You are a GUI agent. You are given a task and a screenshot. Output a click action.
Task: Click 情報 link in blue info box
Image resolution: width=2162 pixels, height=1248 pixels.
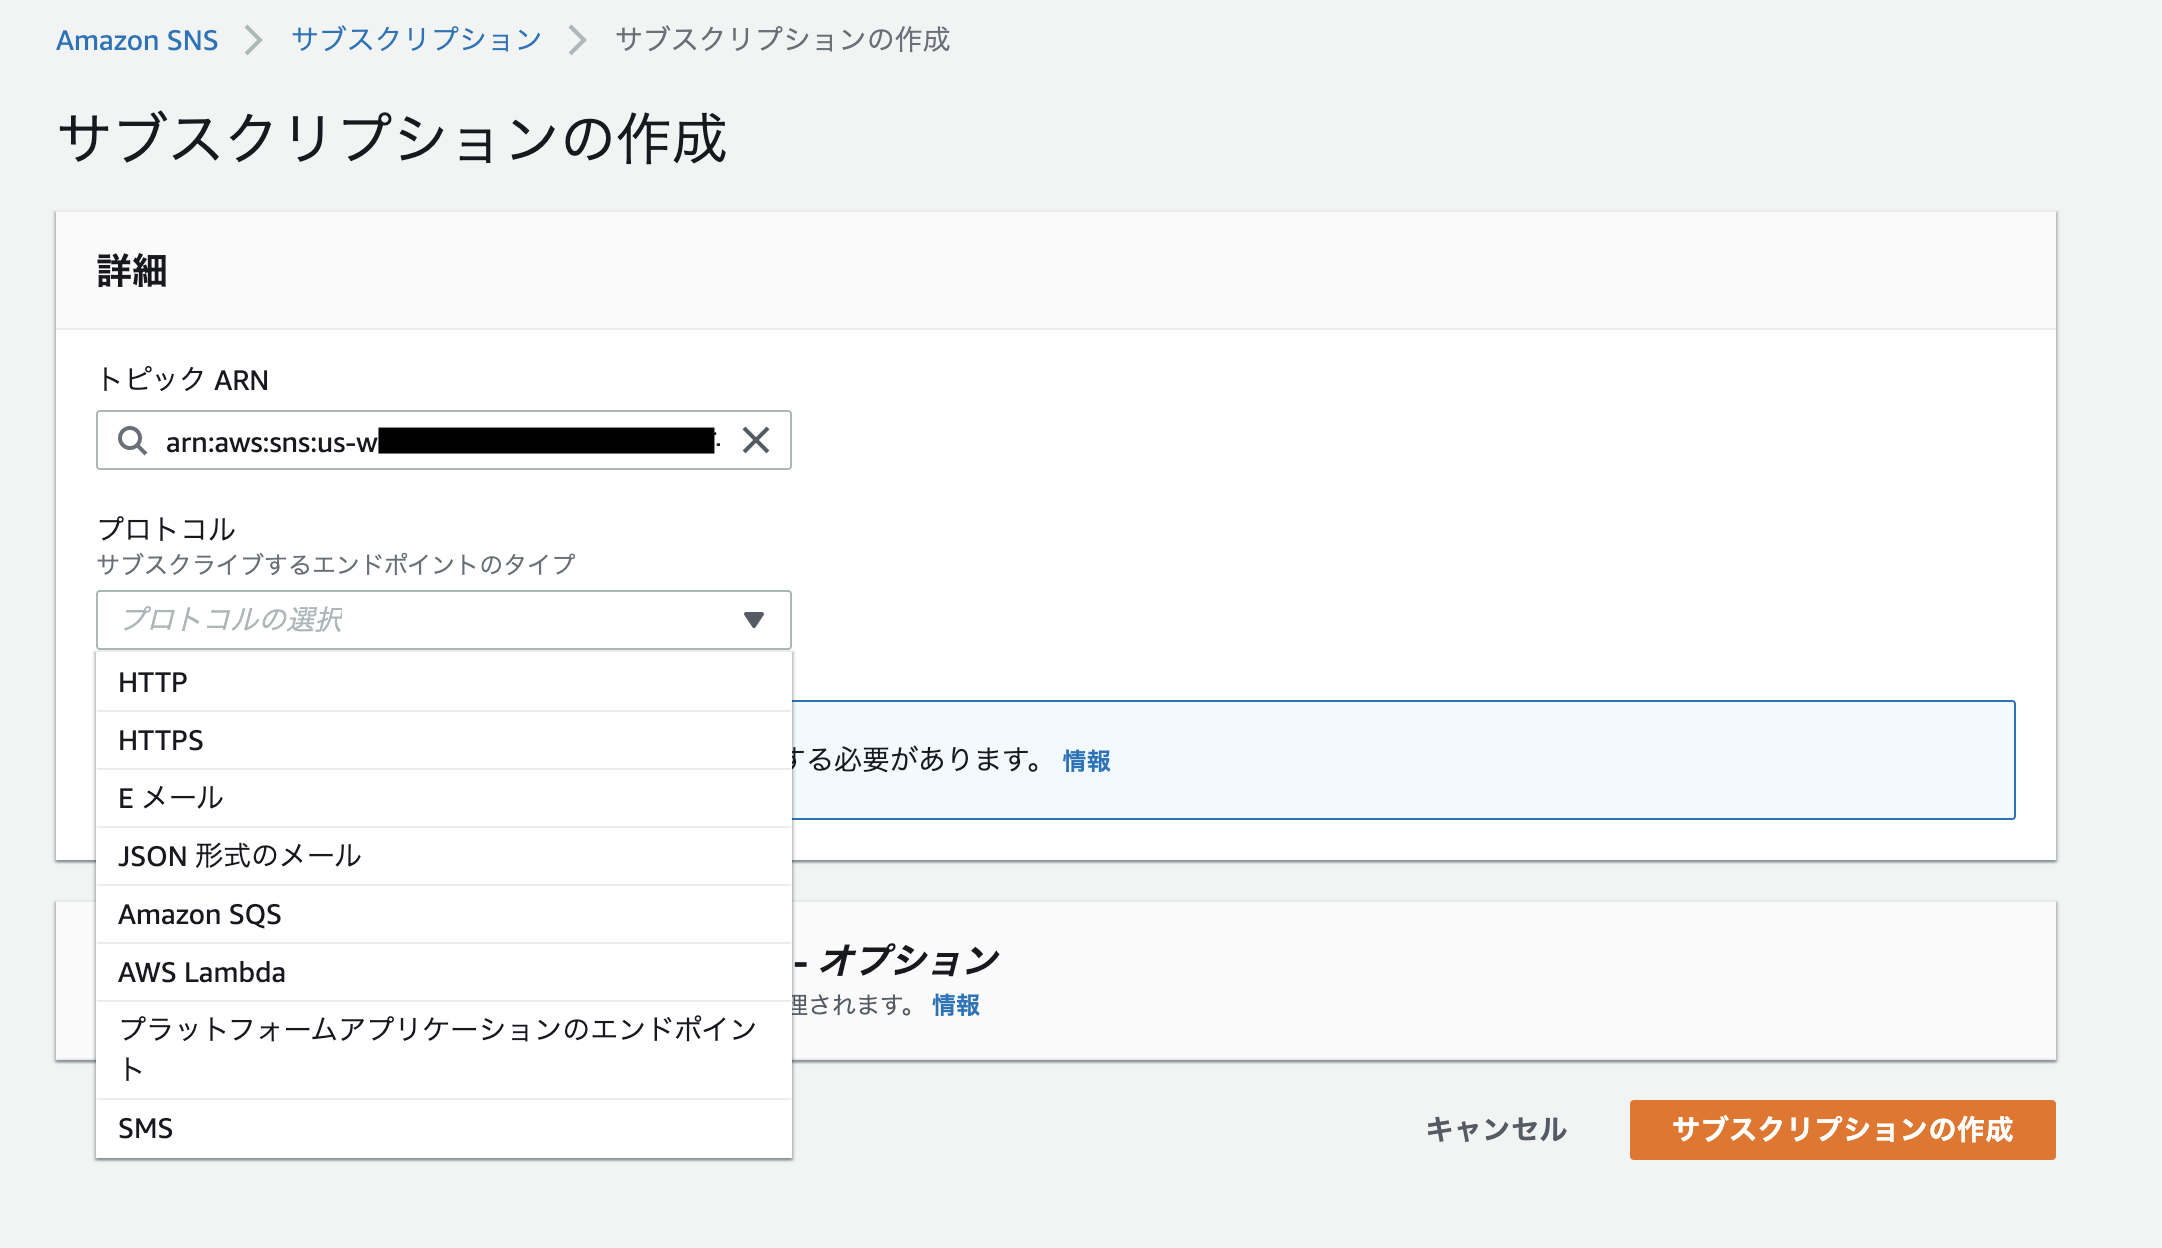pyautogui.click(x=1086, y=761)
